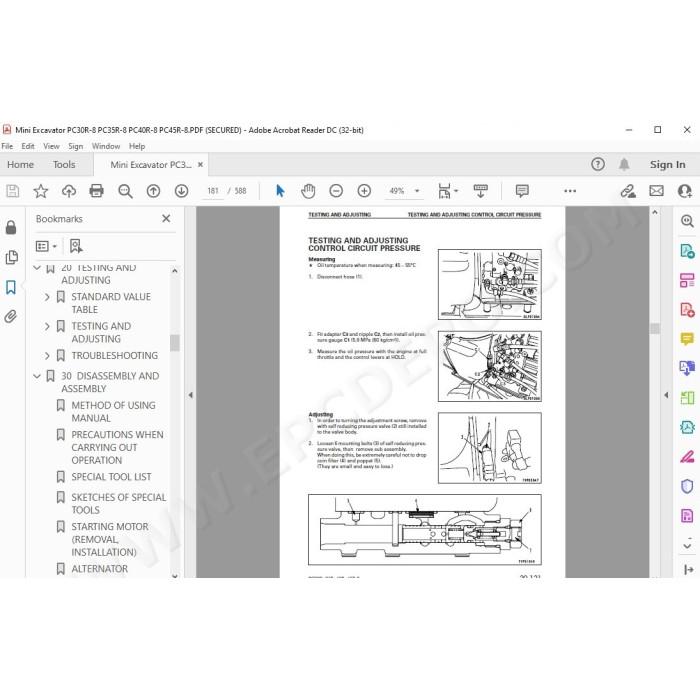Viewport: 700px width, 700px height.
Task: Click the Save file icon
Action: pyautogui.click(x=12, y=191)
